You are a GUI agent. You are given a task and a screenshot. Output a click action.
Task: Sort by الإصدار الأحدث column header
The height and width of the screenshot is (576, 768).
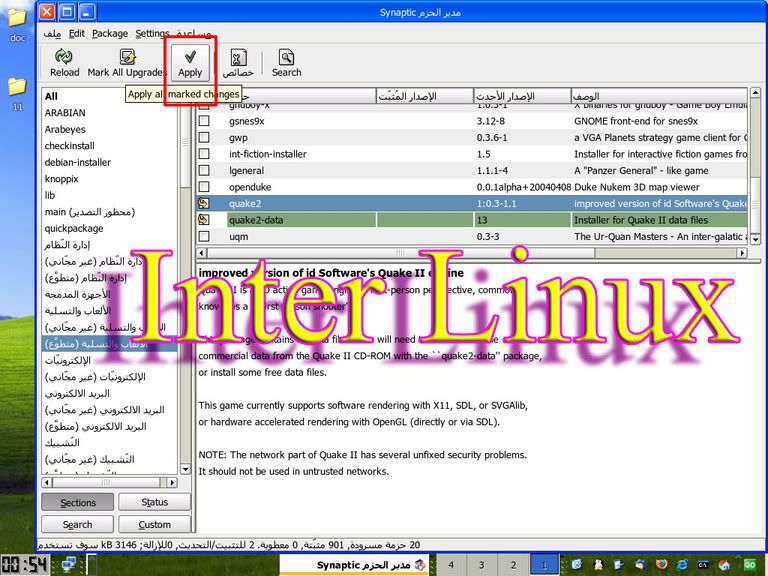522,96
